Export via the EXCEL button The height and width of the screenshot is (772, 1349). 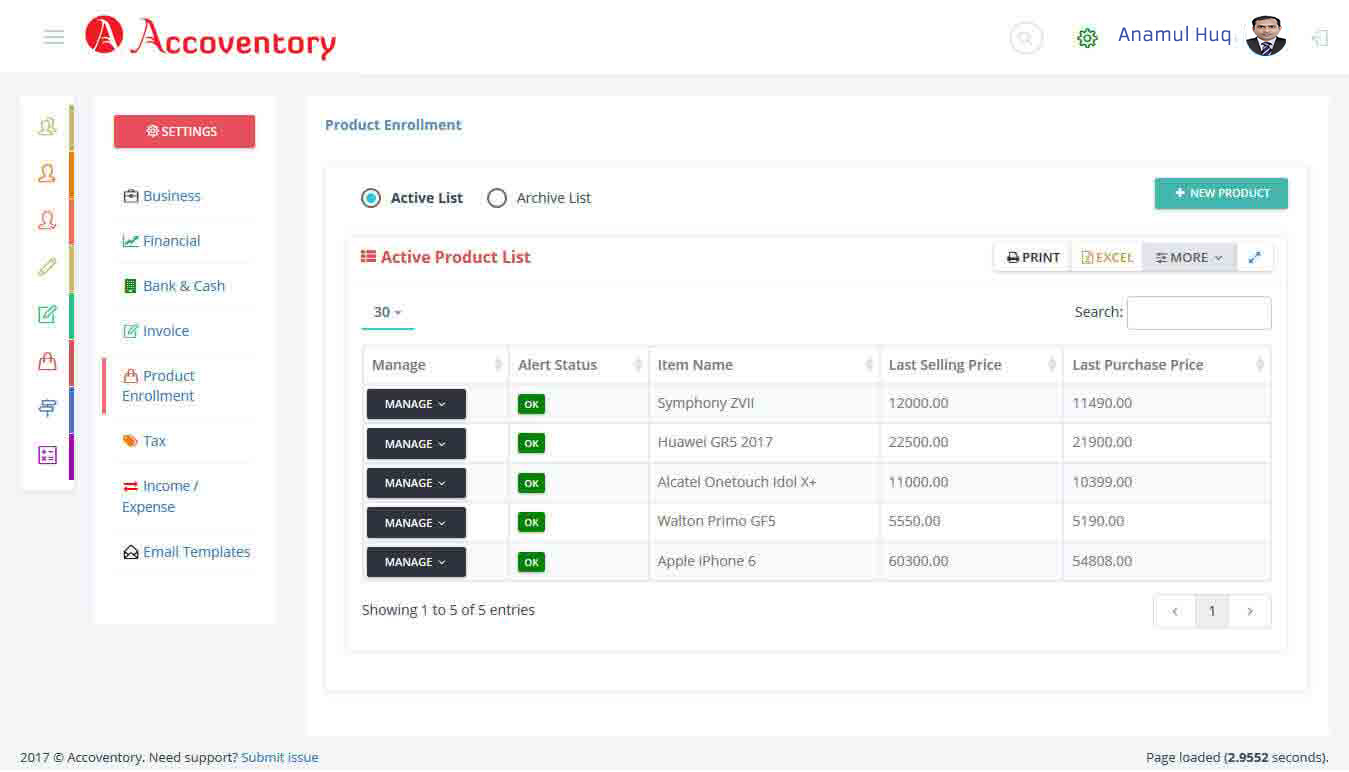point(1107,257)
